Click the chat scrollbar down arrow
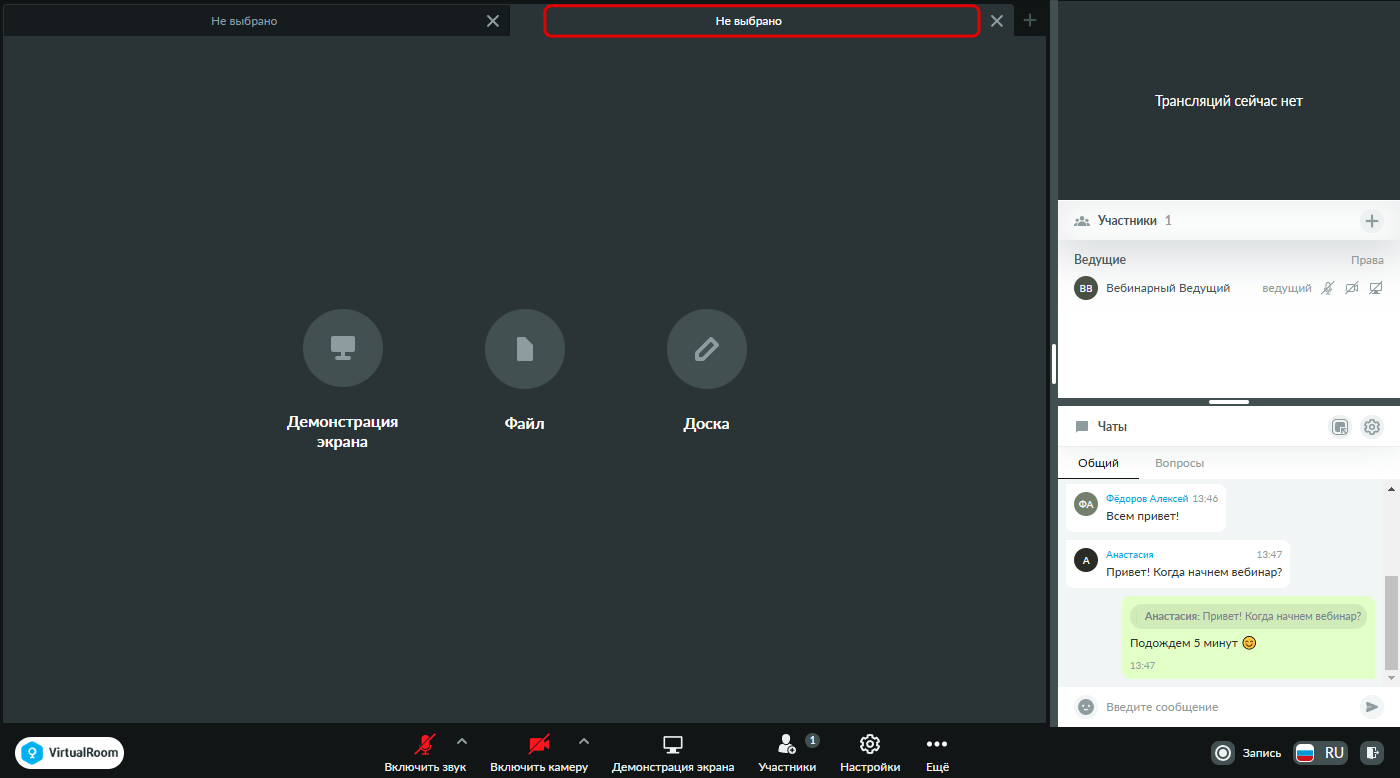The height and width of the screenshot is (778, 1400). [x=1390, y=678]
